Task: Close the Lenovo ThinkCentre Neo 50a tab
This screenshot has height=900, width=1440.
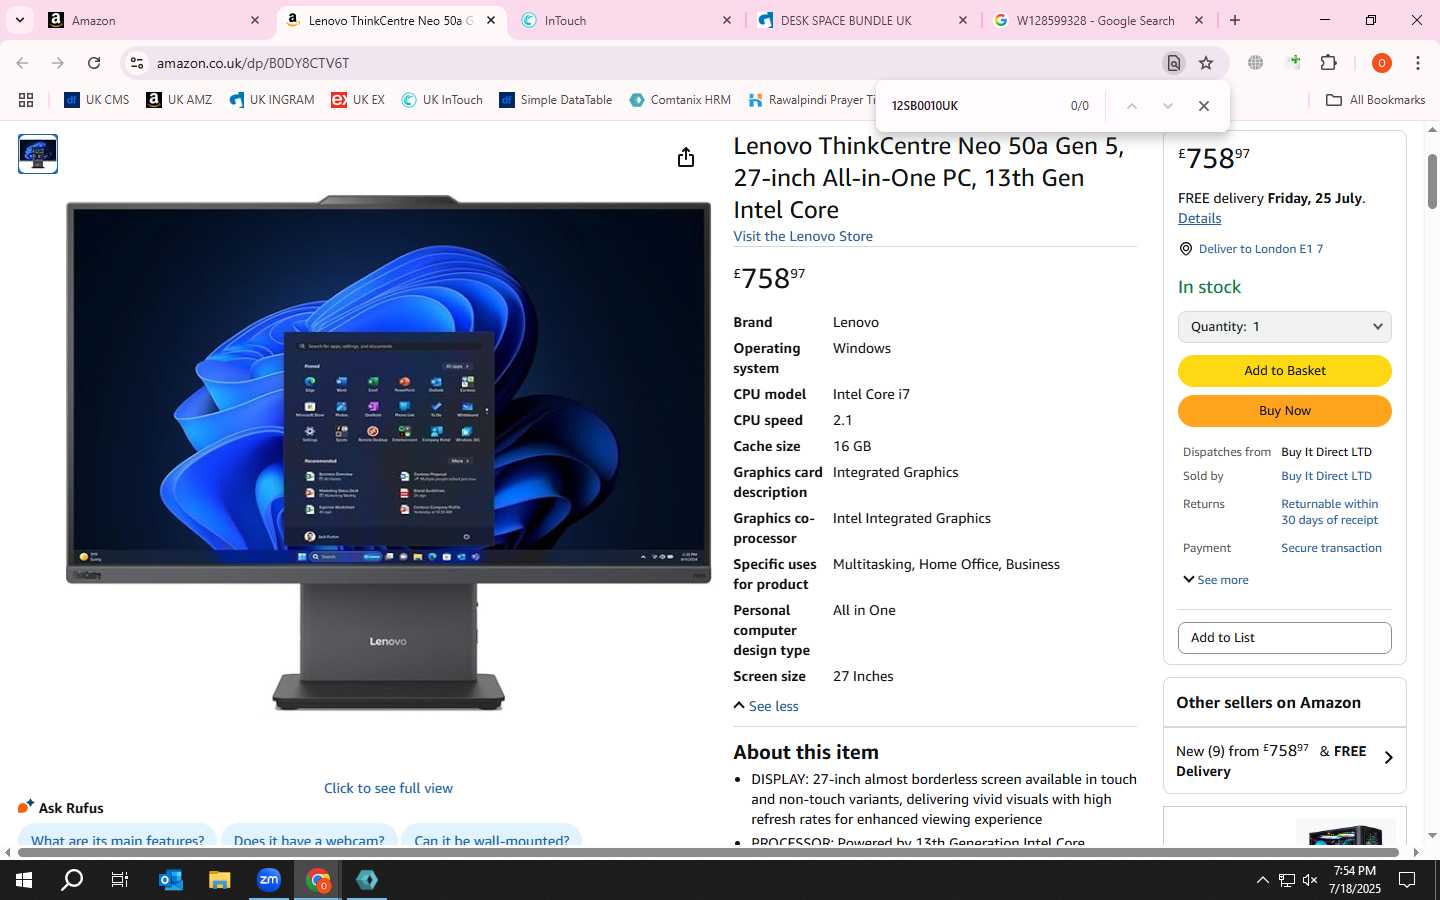Action: (x=491, y=20)
